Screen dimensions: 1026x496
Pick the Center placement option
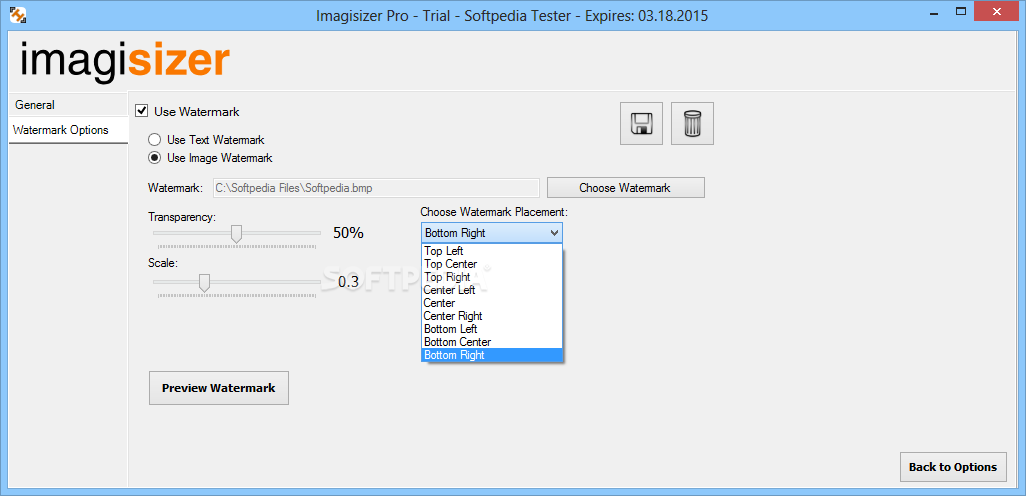[x=492, y=303]
